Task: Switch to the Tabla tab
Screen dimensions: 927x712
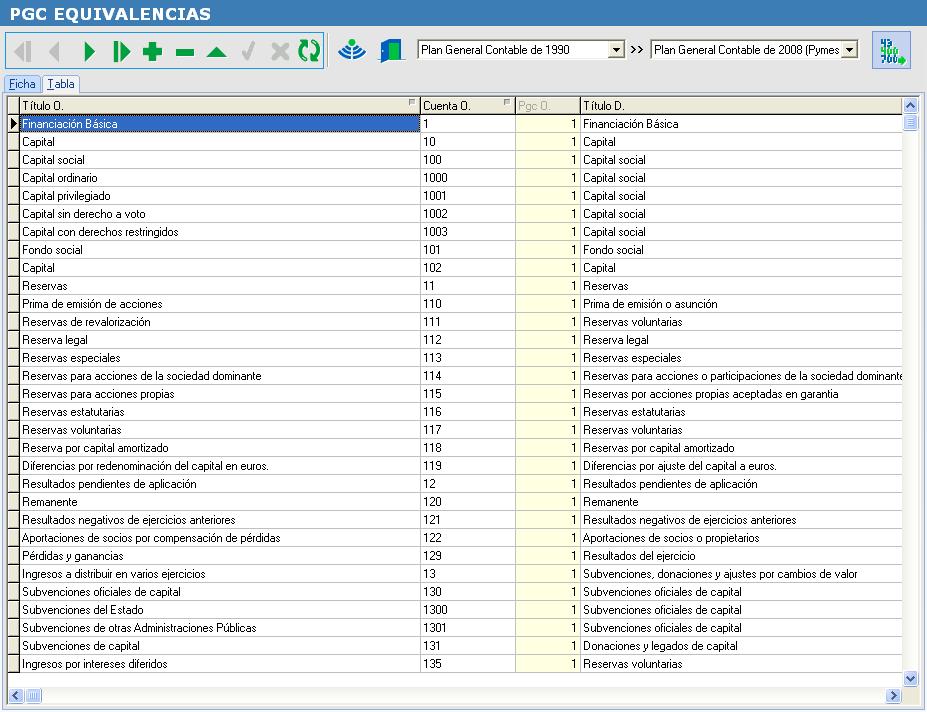Action: click(61, 84)
